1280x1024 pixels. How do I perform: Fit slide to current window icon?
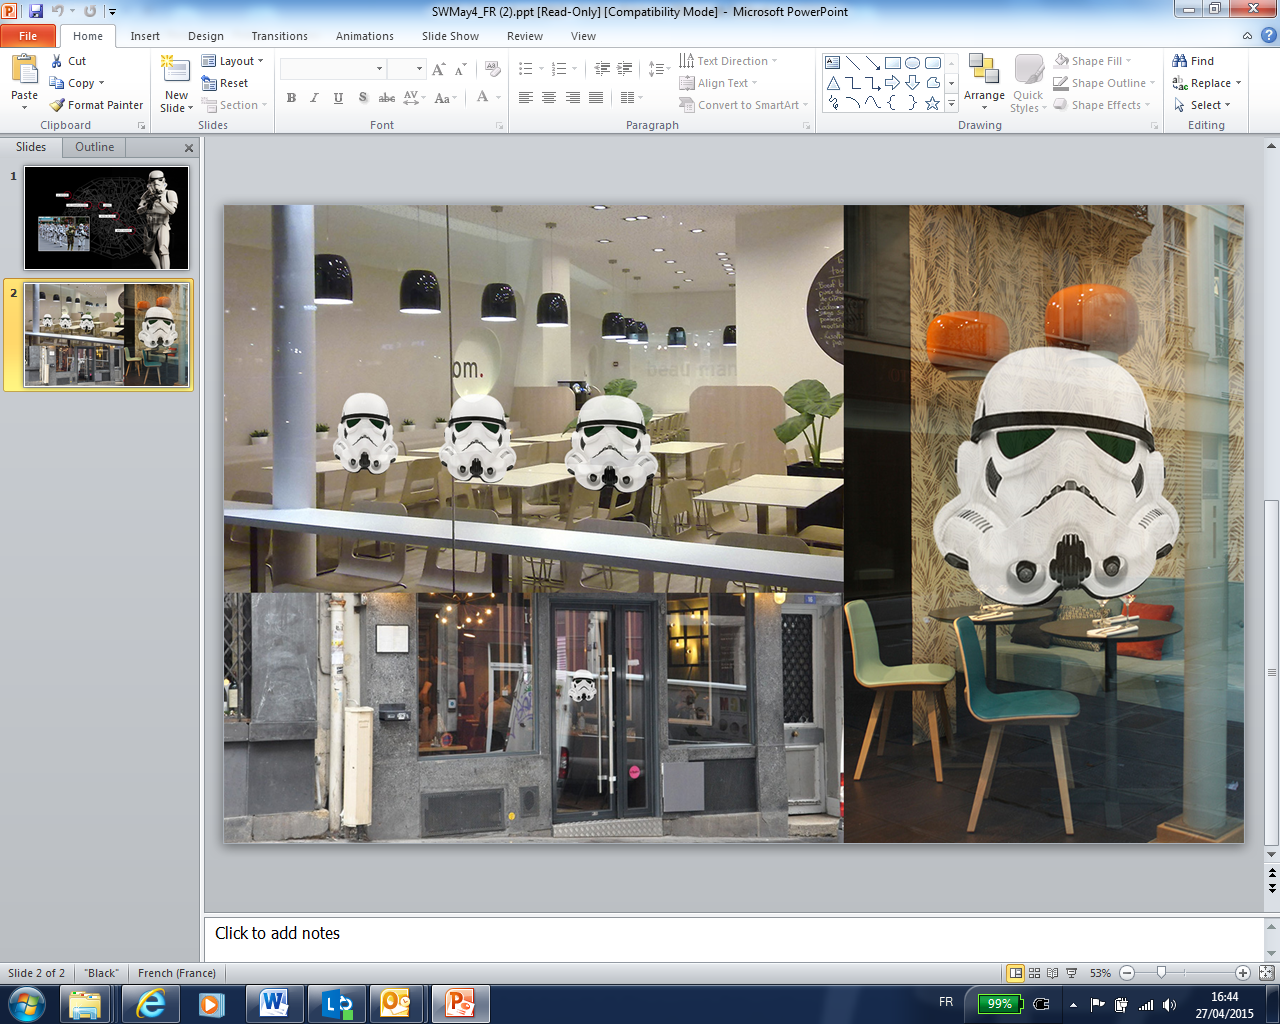(1266, 973)
